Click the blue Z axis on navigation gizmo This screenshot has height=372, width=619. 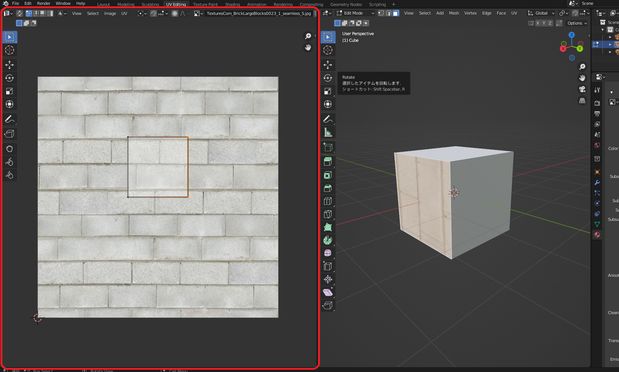click(x=572, y=35)
